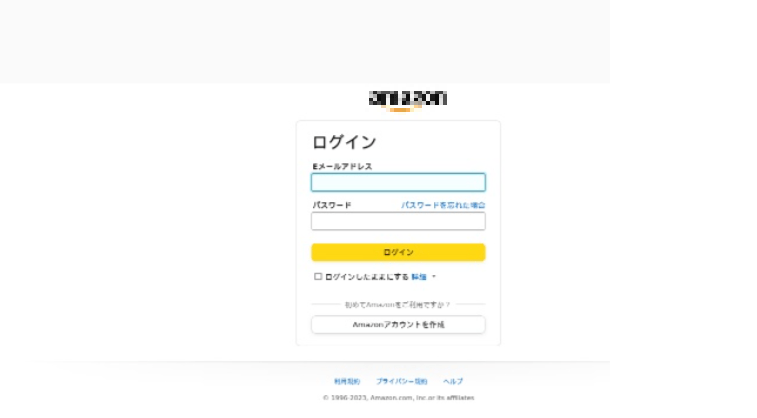The image size is (757, 418).
Task: Tick the ログインしたままにする checkbox
Action: pyautogui.click(x=318, y=276)
